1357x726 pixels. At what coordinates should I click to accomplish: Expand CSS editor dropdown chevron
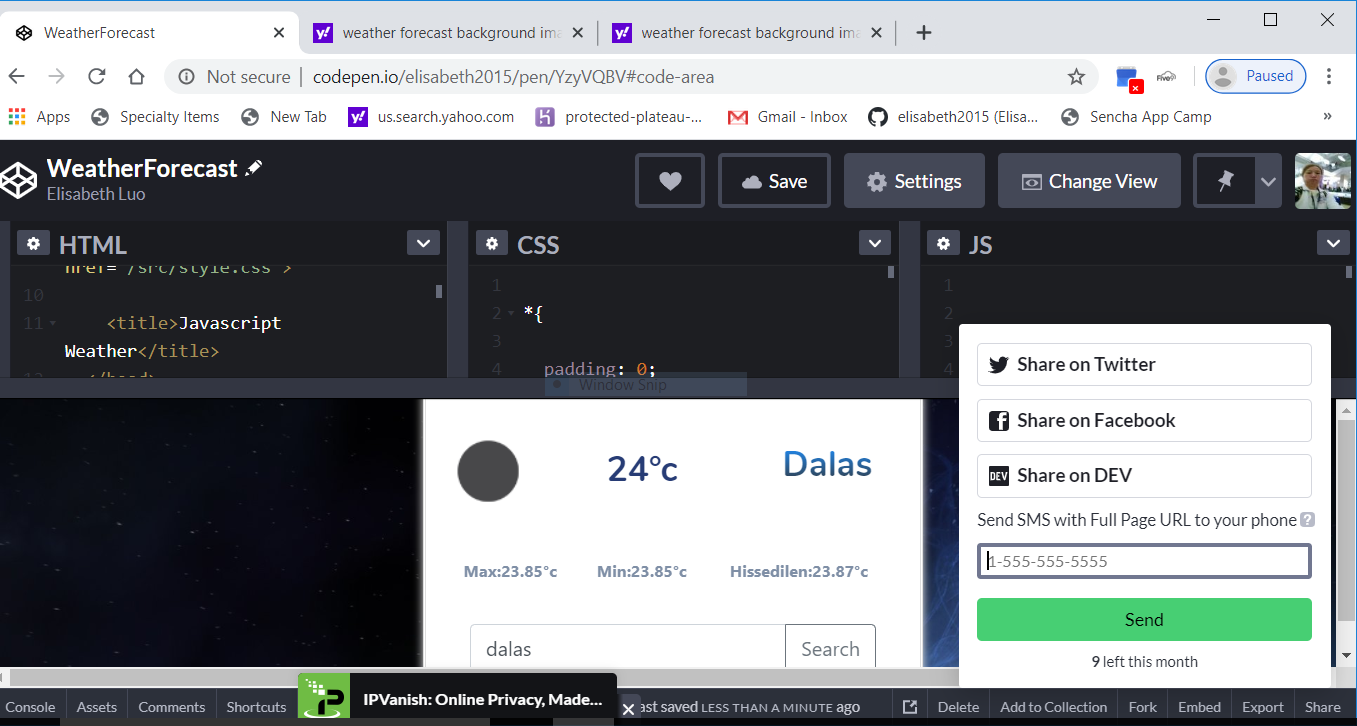875,243
